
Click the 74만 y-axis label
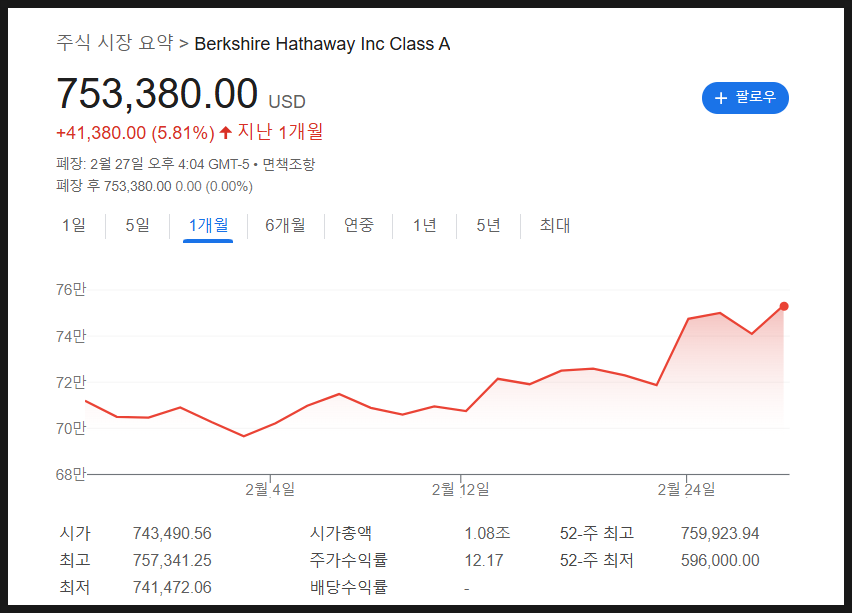(71, 336)
